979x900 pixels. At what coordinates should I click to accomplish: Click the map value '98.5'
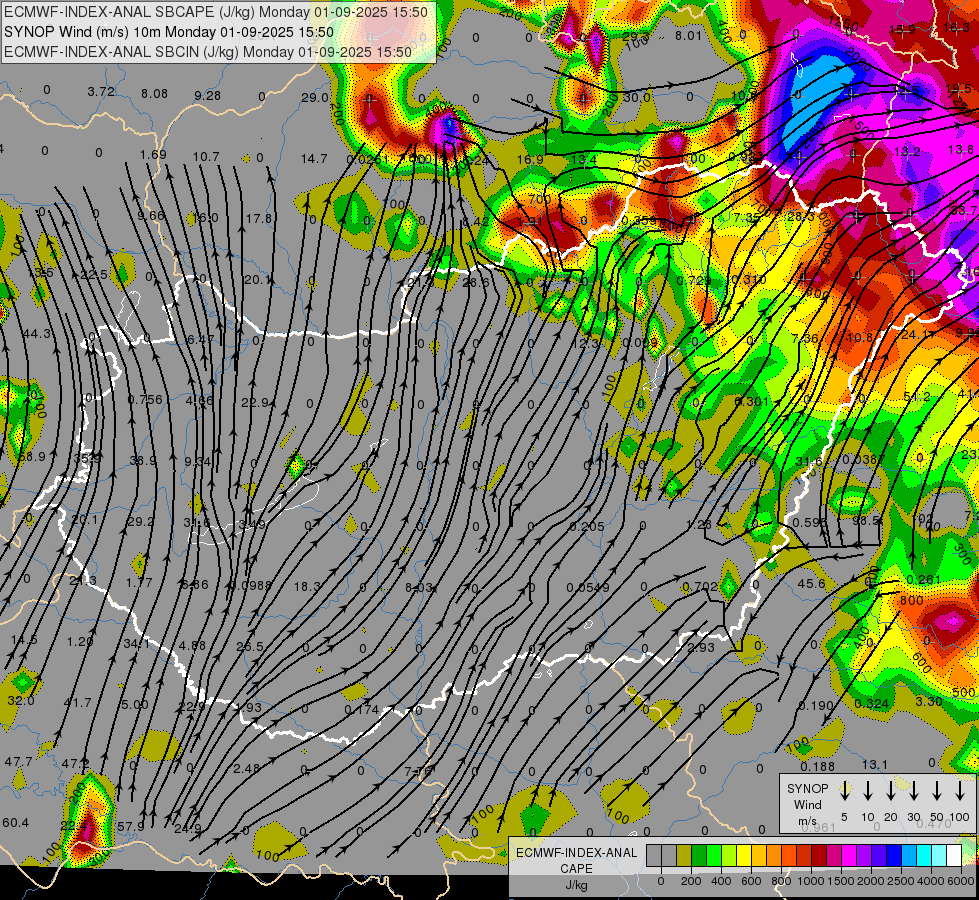pyautogui.click(x=866, y=520)
